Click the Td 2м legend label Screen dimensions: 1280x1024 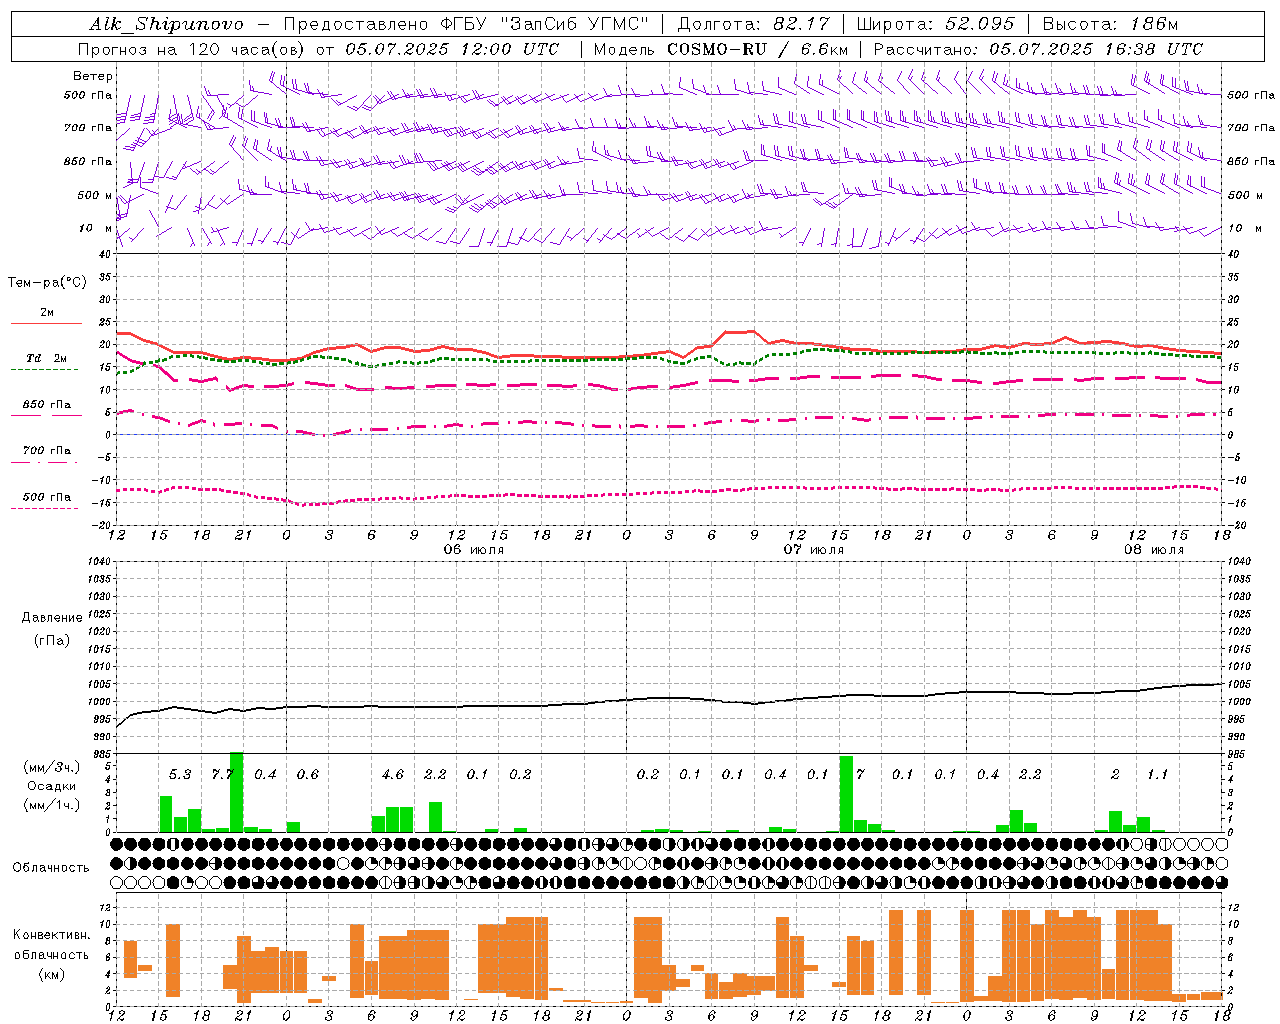pos(47,358)
